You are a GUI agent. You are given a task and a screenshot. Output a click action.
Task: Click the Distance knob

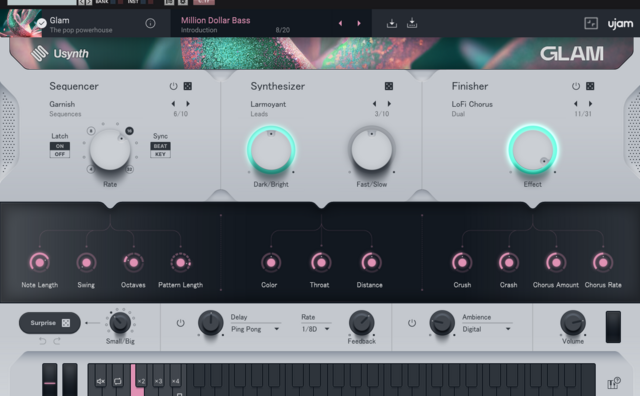(x=371, y=263)
